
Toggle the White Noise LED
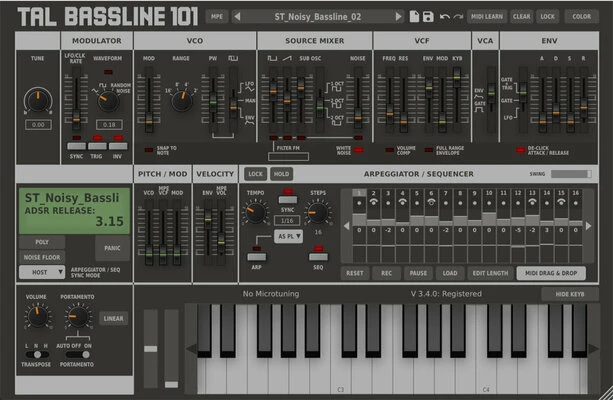[x=358, y=150]
